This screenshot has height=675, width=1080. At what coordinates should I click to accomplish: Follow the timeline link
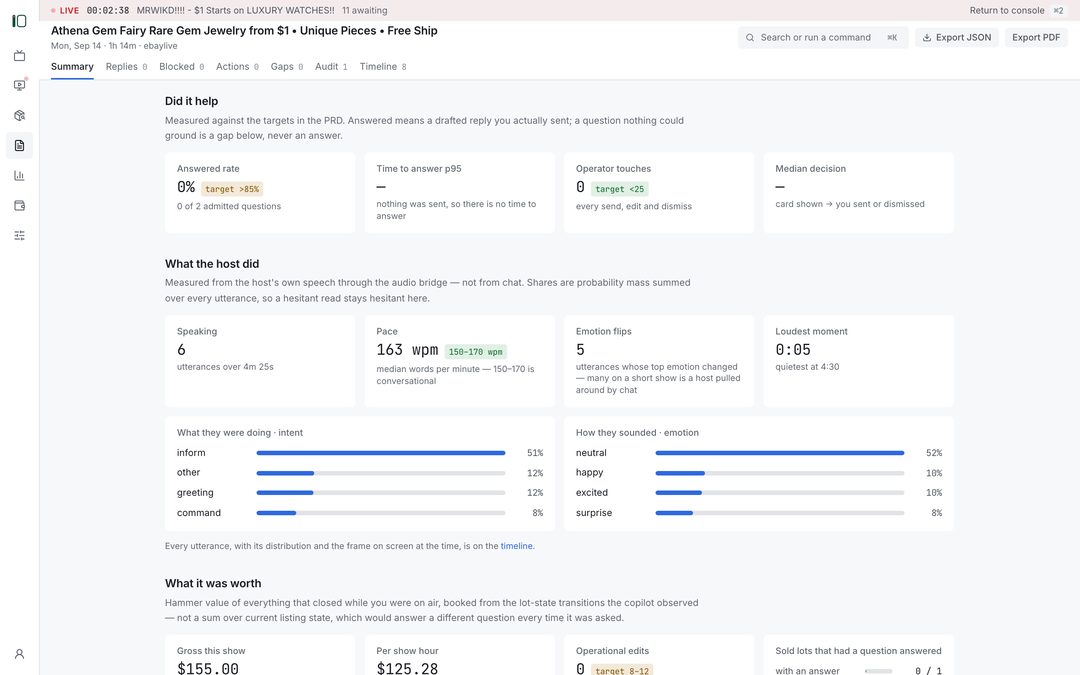(517, 546)
